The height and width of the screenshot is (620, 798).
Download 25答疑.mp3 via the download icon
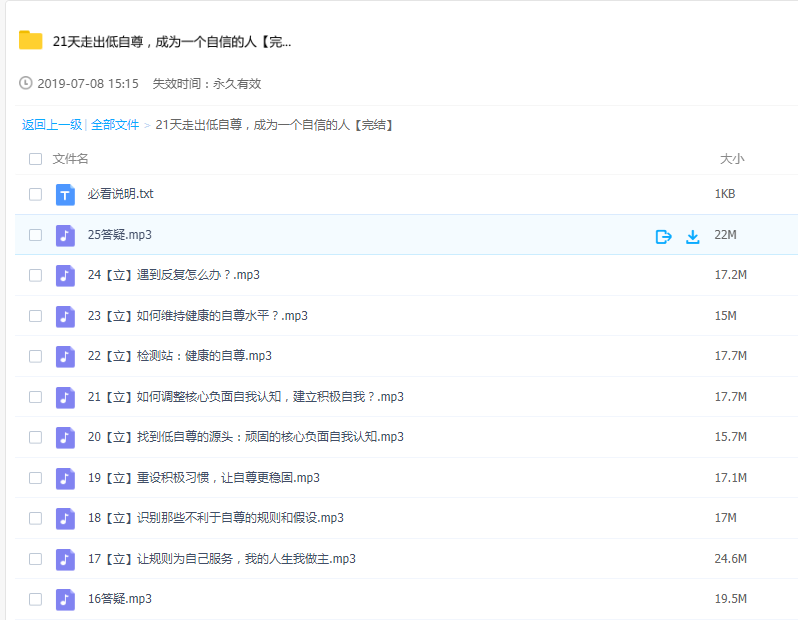[x=693, y=237]
